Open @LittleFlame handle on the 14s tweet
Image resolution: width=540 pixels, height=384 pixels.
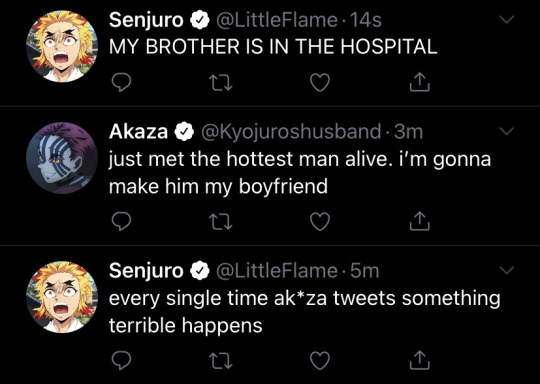tap(277, 20)
